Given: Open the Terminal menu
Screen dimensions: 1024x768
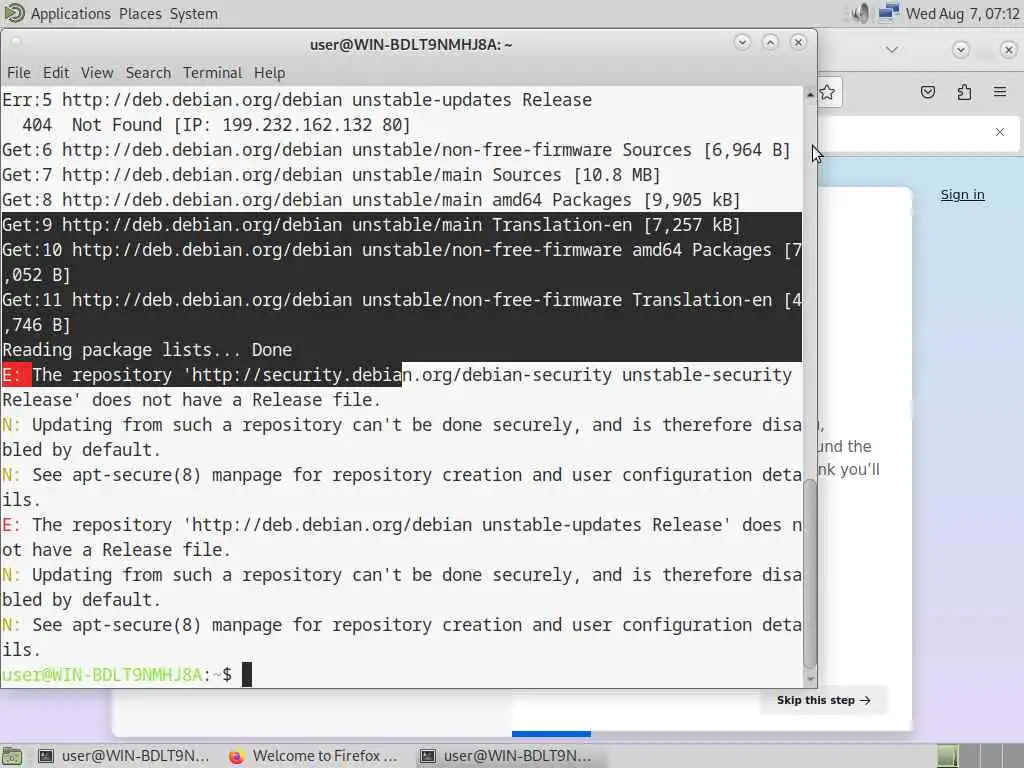Looking at the screenshot, I should coord(212,72).
